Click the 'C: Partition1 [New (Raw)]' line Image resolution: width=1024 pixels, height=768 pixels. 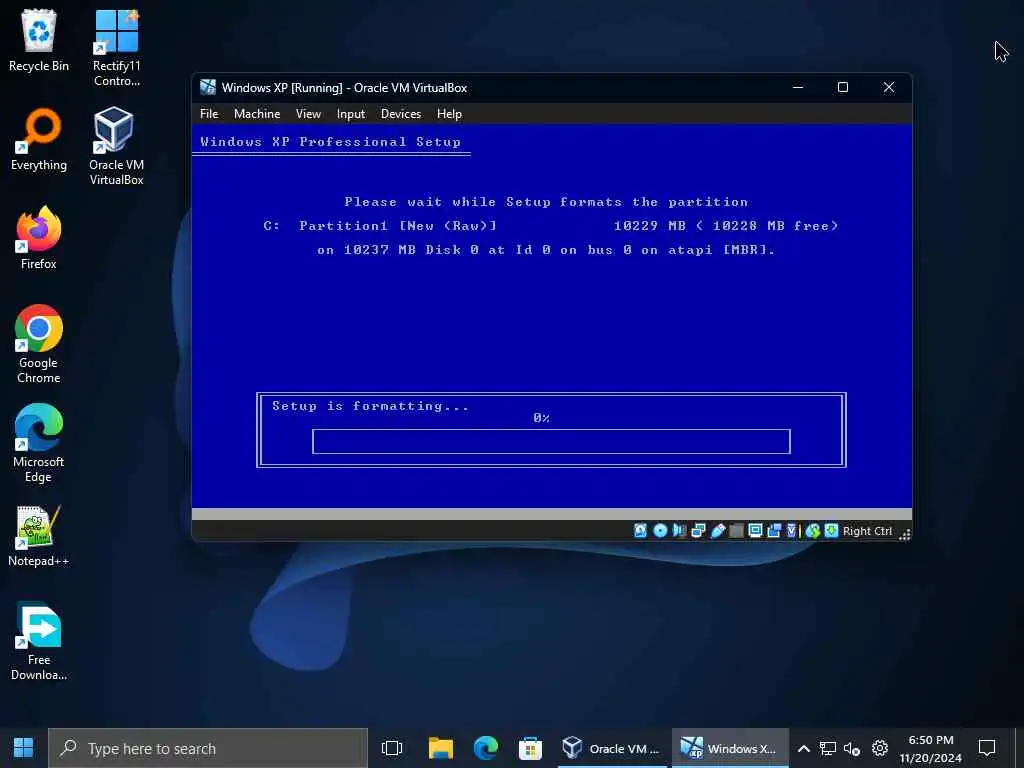(x=380, y=225)
